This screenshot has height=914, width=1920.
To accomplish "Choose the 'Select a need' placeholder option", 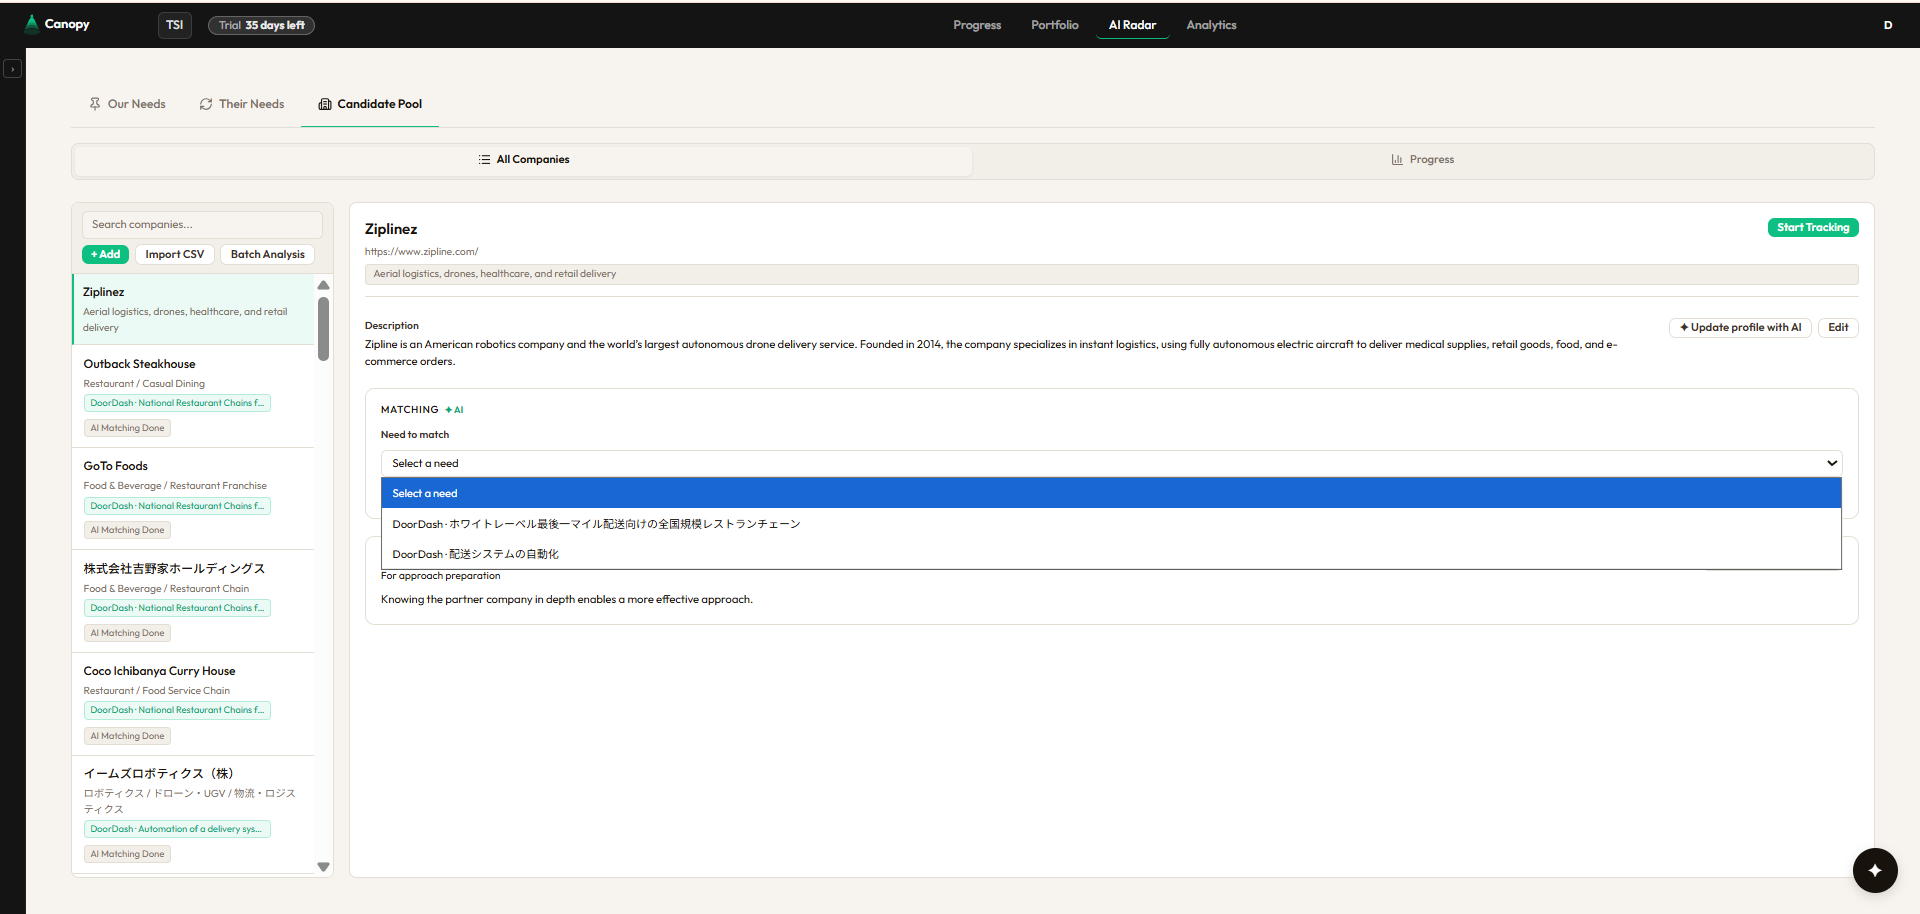I will (1111, 493).
